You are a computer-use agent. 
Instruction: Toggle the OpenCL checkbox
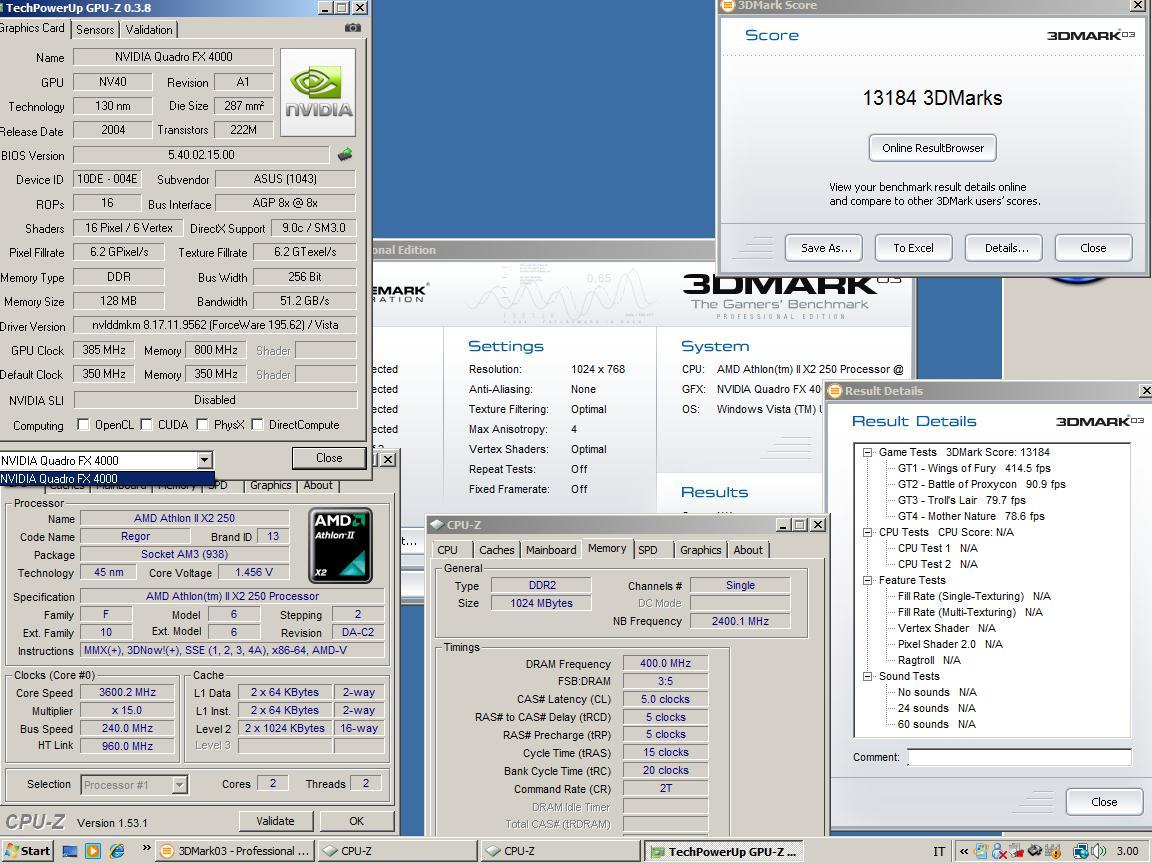83,425
